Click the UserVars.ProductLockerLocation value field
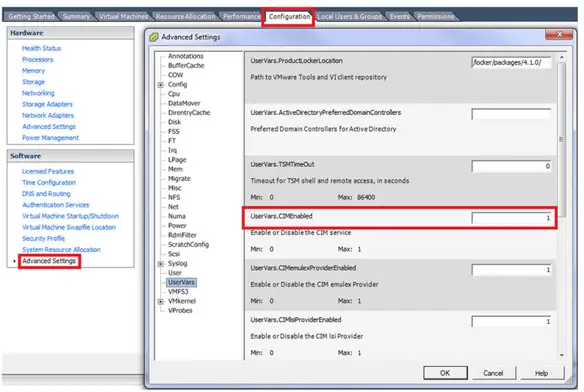 coord(511,62)
